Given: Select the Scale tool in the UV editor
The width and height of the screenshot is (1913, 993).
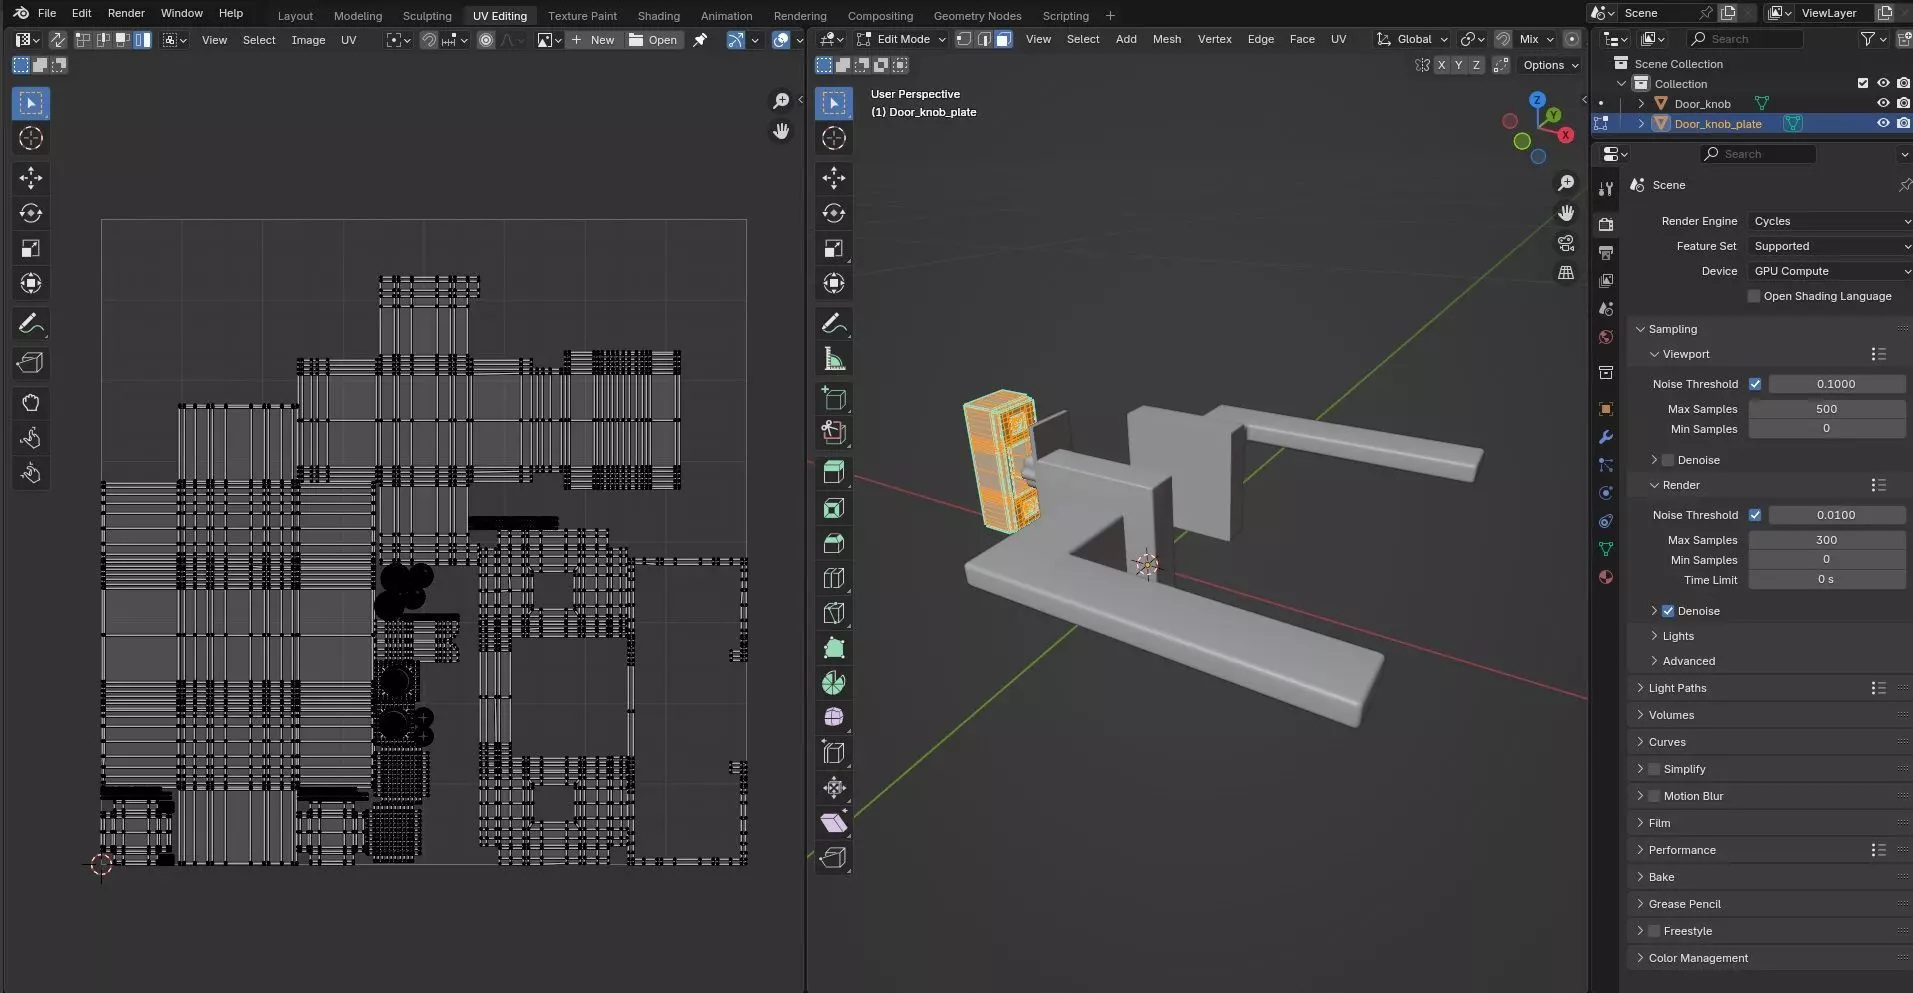Looking at the screenshot, I should pyautogui.click(x=31, y=248).
